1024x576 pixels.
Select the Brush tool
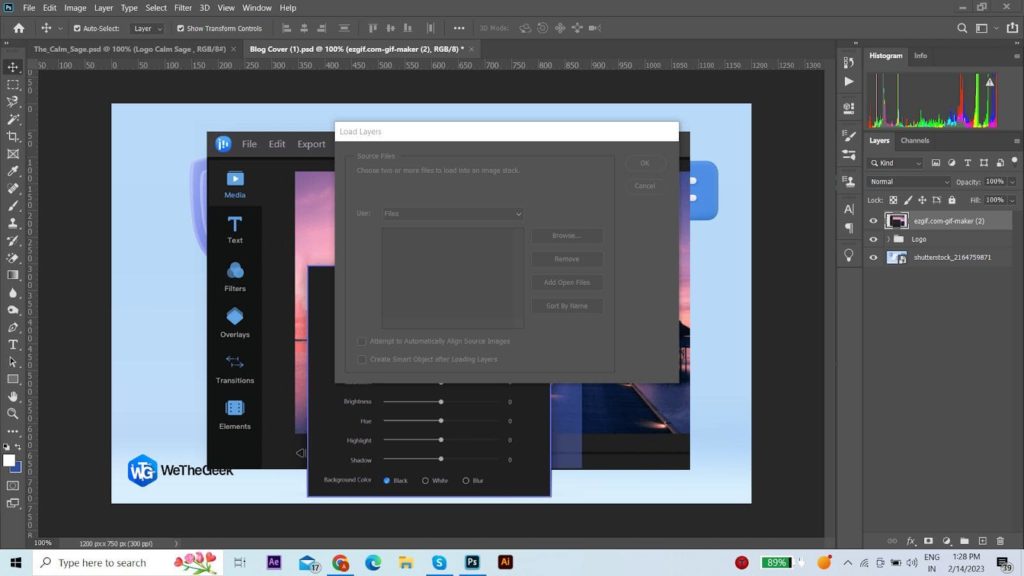tap(12, 206)
